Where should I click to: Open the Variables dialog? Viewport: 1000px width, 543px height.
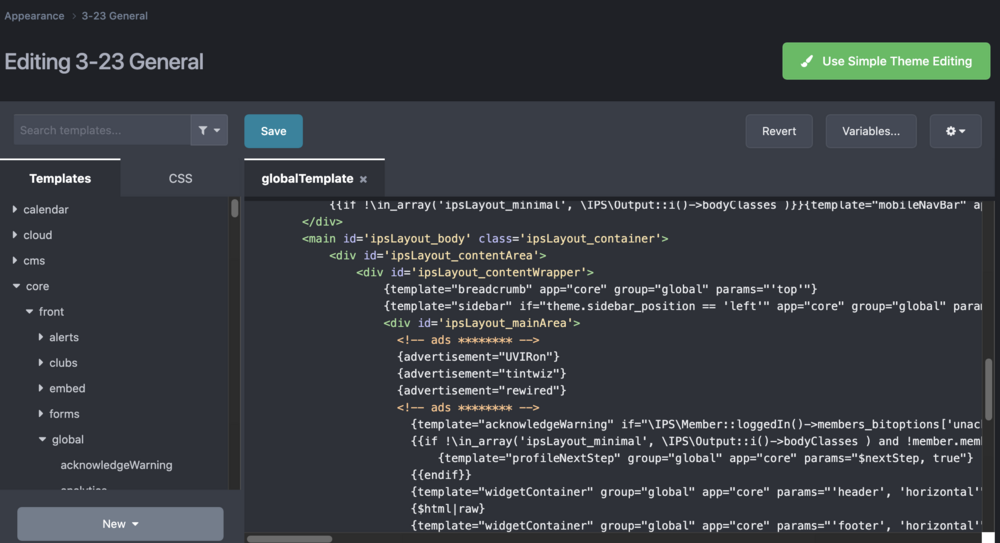click(x=871, y=131)
